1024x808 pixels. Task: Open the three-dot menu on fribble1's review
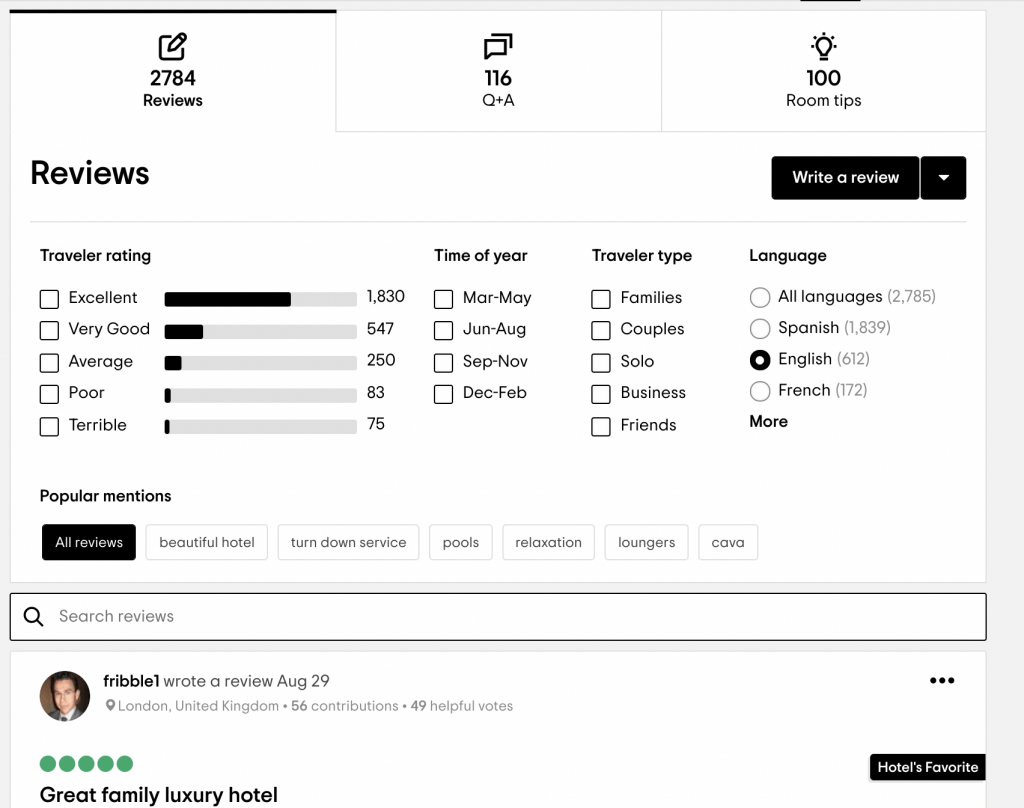tap(942, 681)
